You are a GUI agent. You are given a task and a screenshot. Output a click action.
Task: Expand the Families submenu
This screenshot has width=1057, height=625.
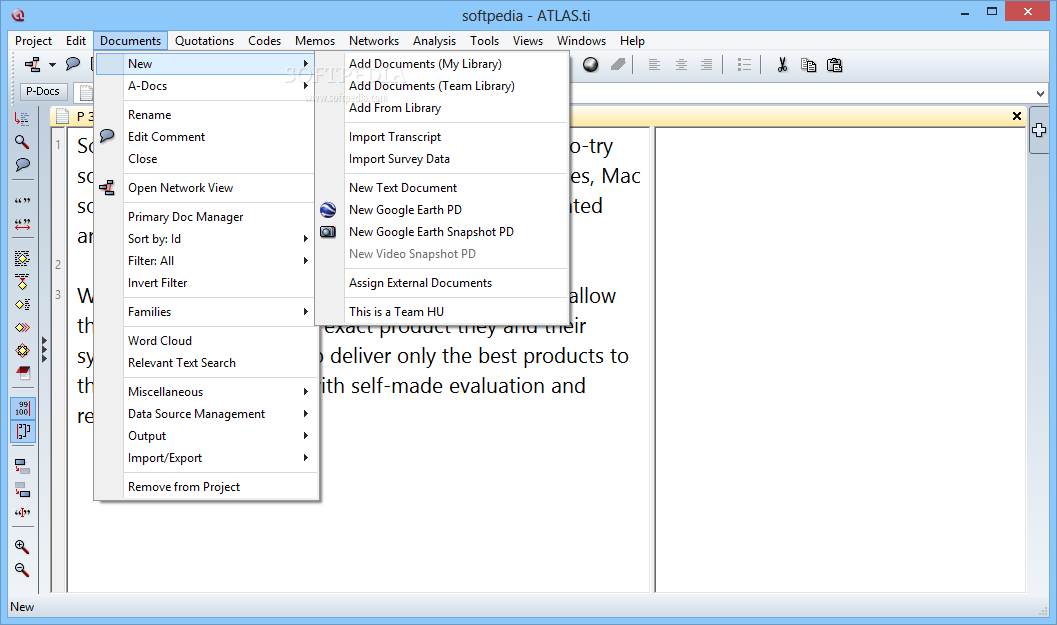click(205, 311)
